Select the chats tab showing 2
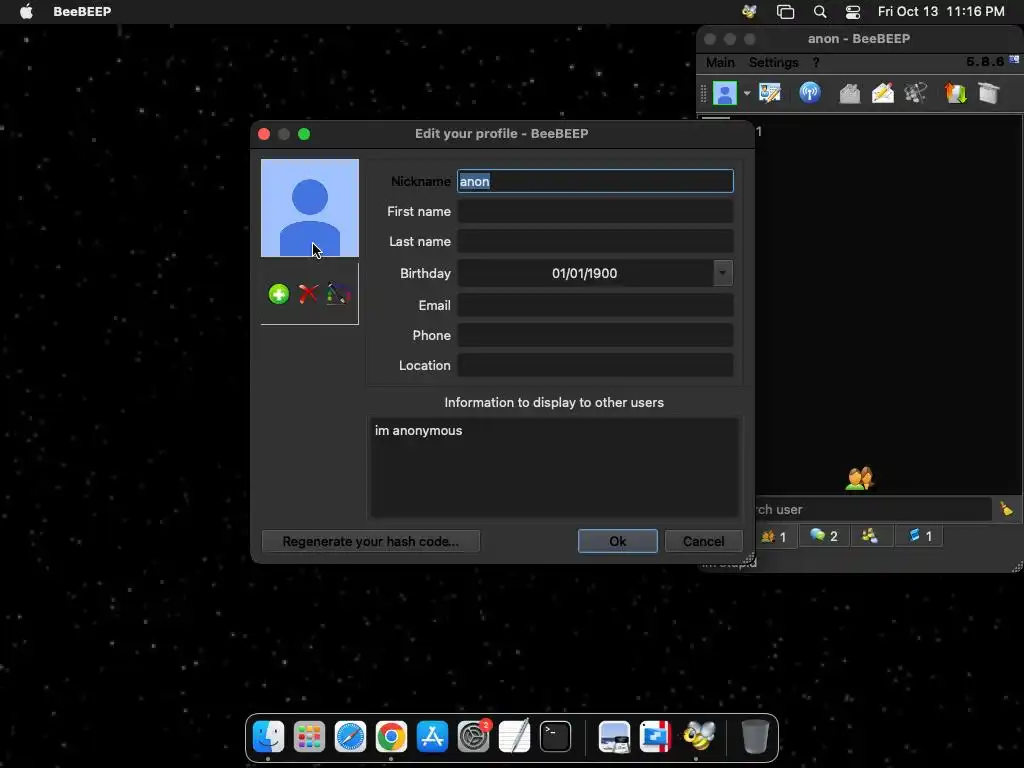 824,536
